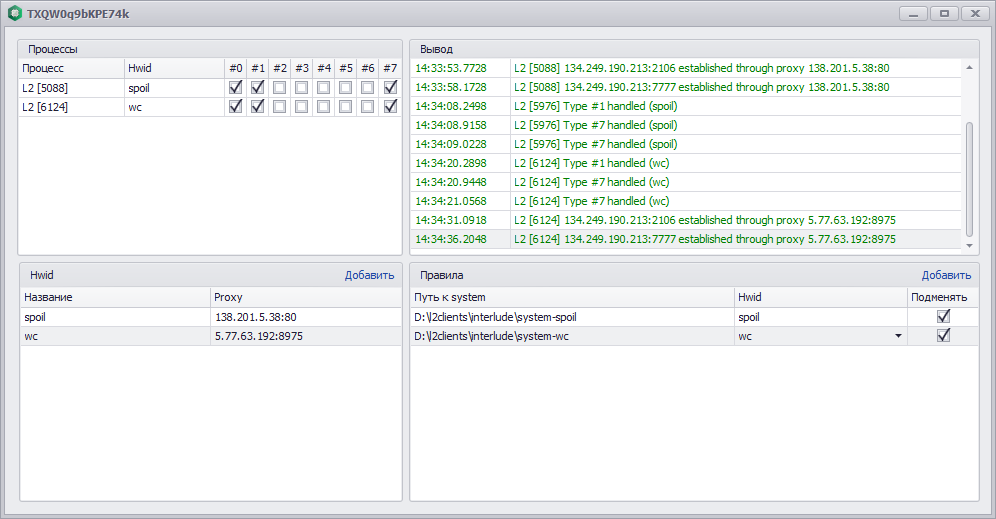
Task: Toggle Подменять checkbox for system-spoil rule
Action: [x=943, y=317]
